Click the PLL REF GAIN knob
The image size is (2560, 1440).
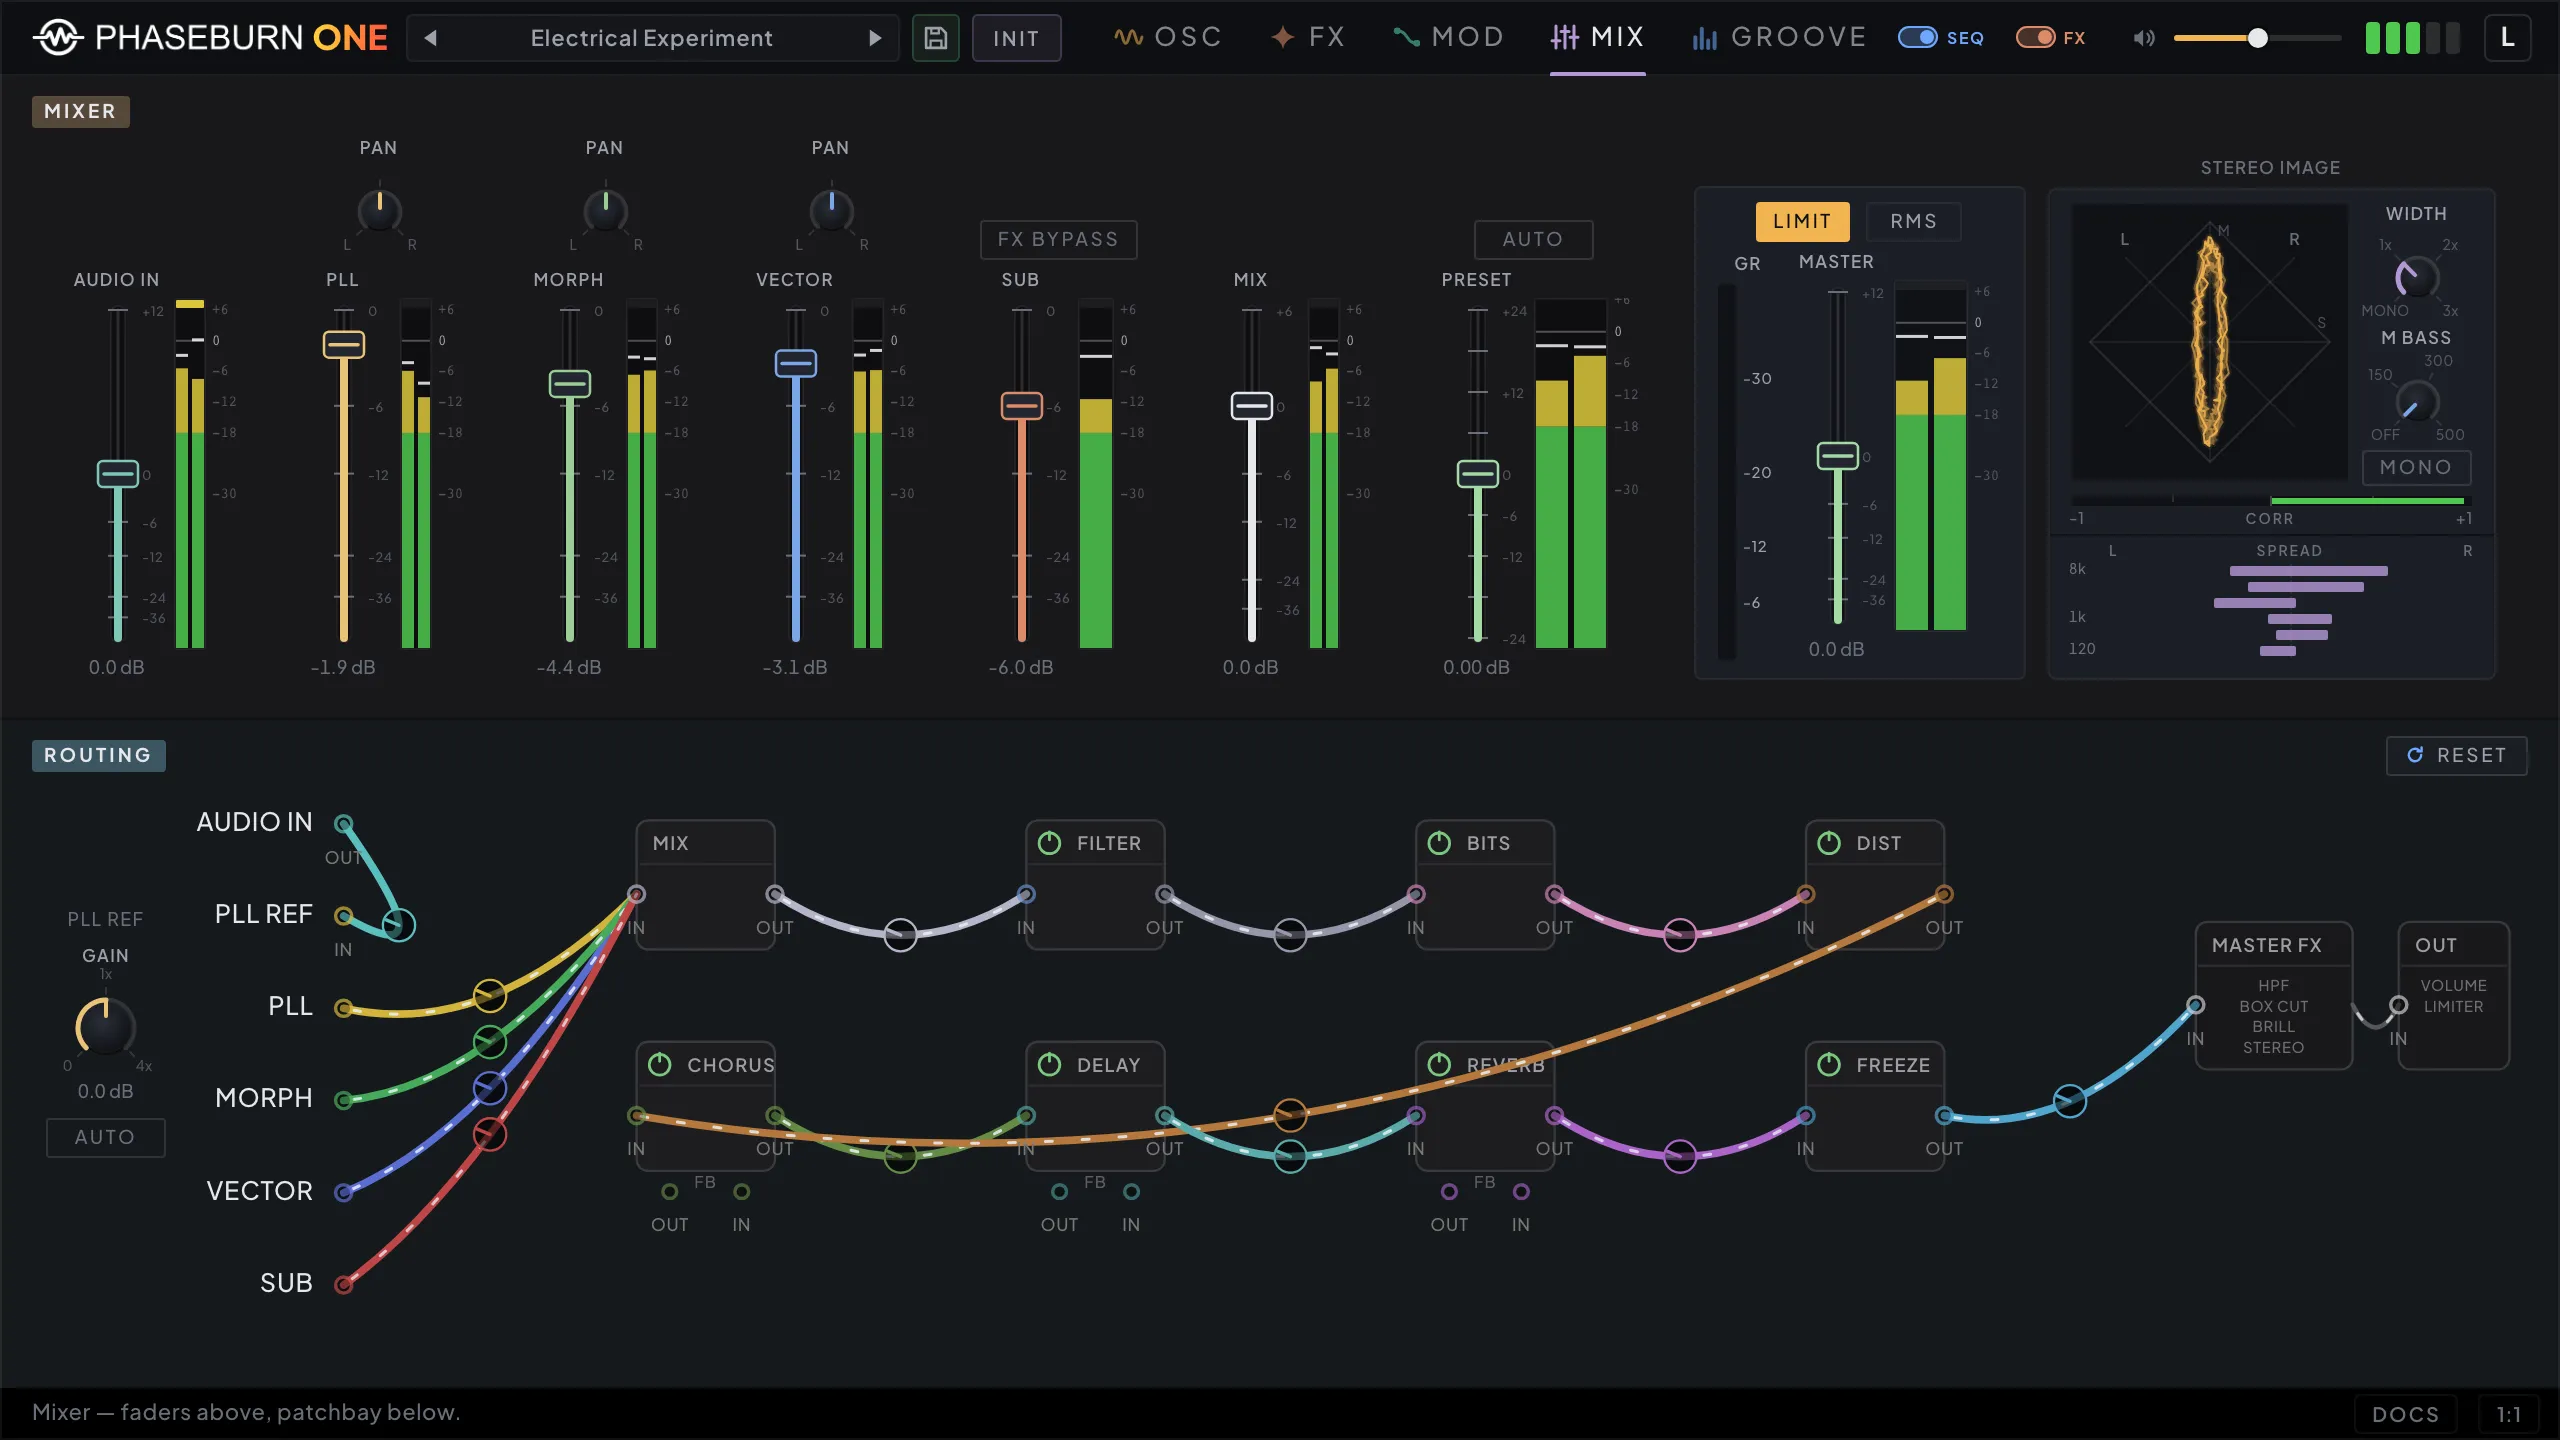[105, 1026]
